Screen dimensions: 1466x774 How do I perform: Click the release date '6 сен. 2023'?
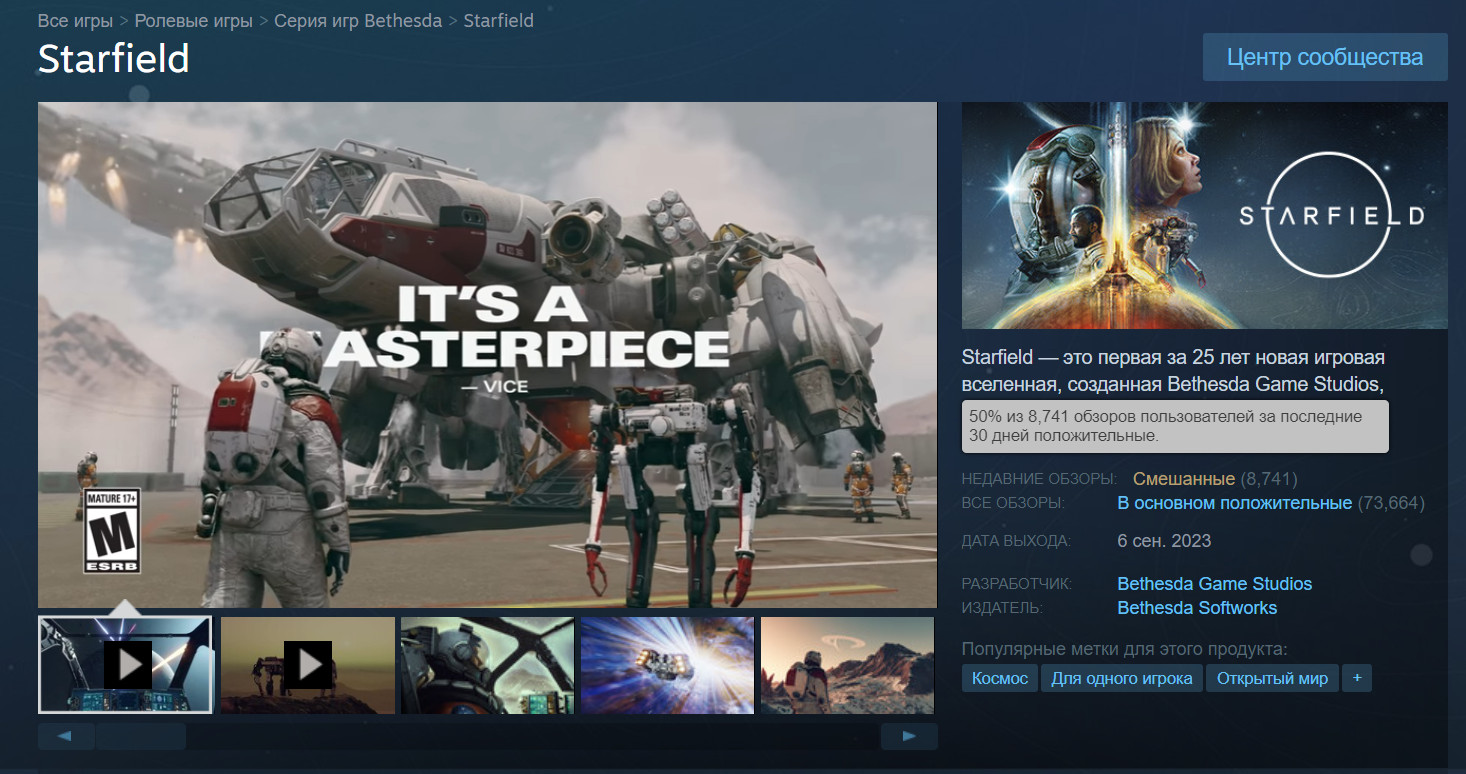[x=1164, y=541]
